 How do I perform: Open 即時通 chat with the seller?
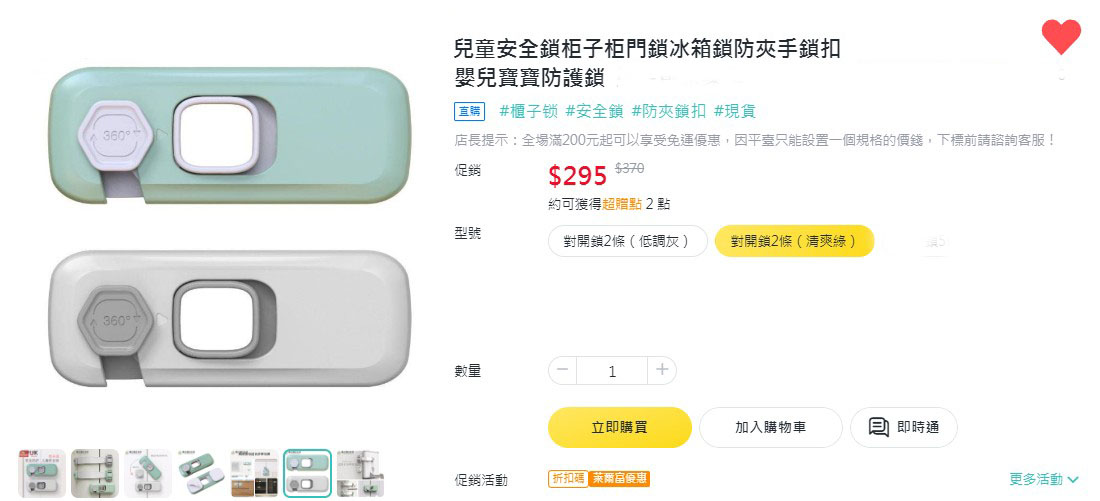903,427
